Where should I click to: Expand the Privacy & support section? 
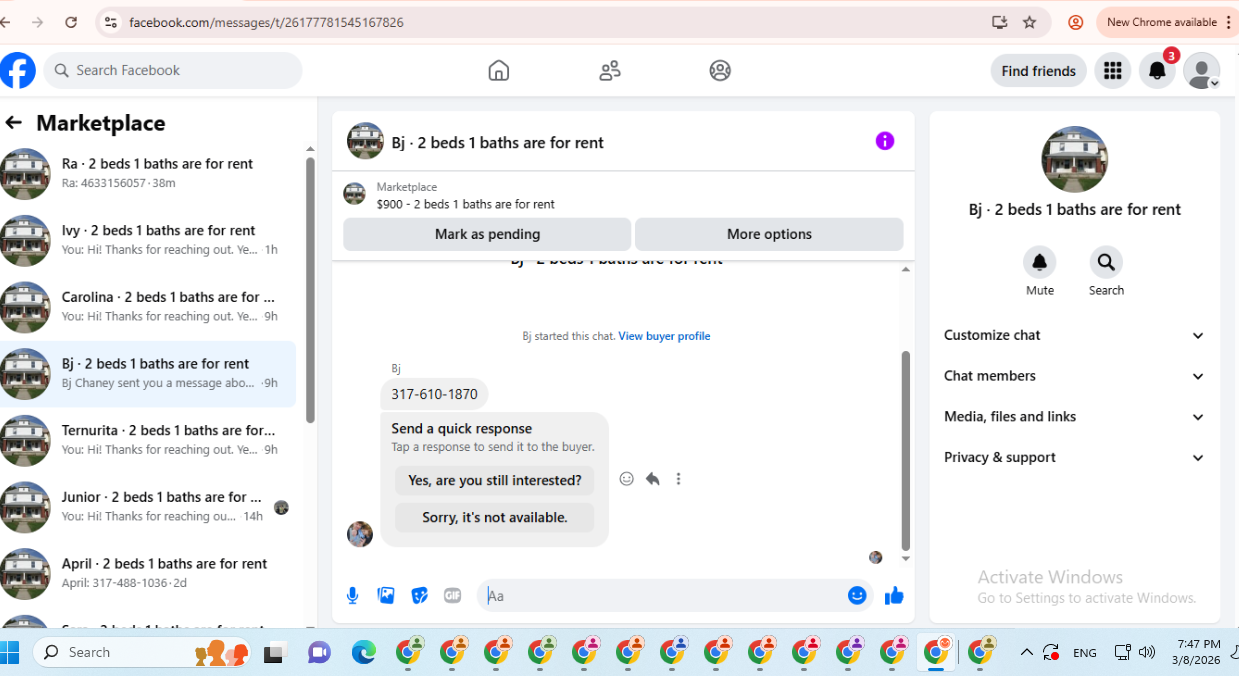tap(1075, 458)
